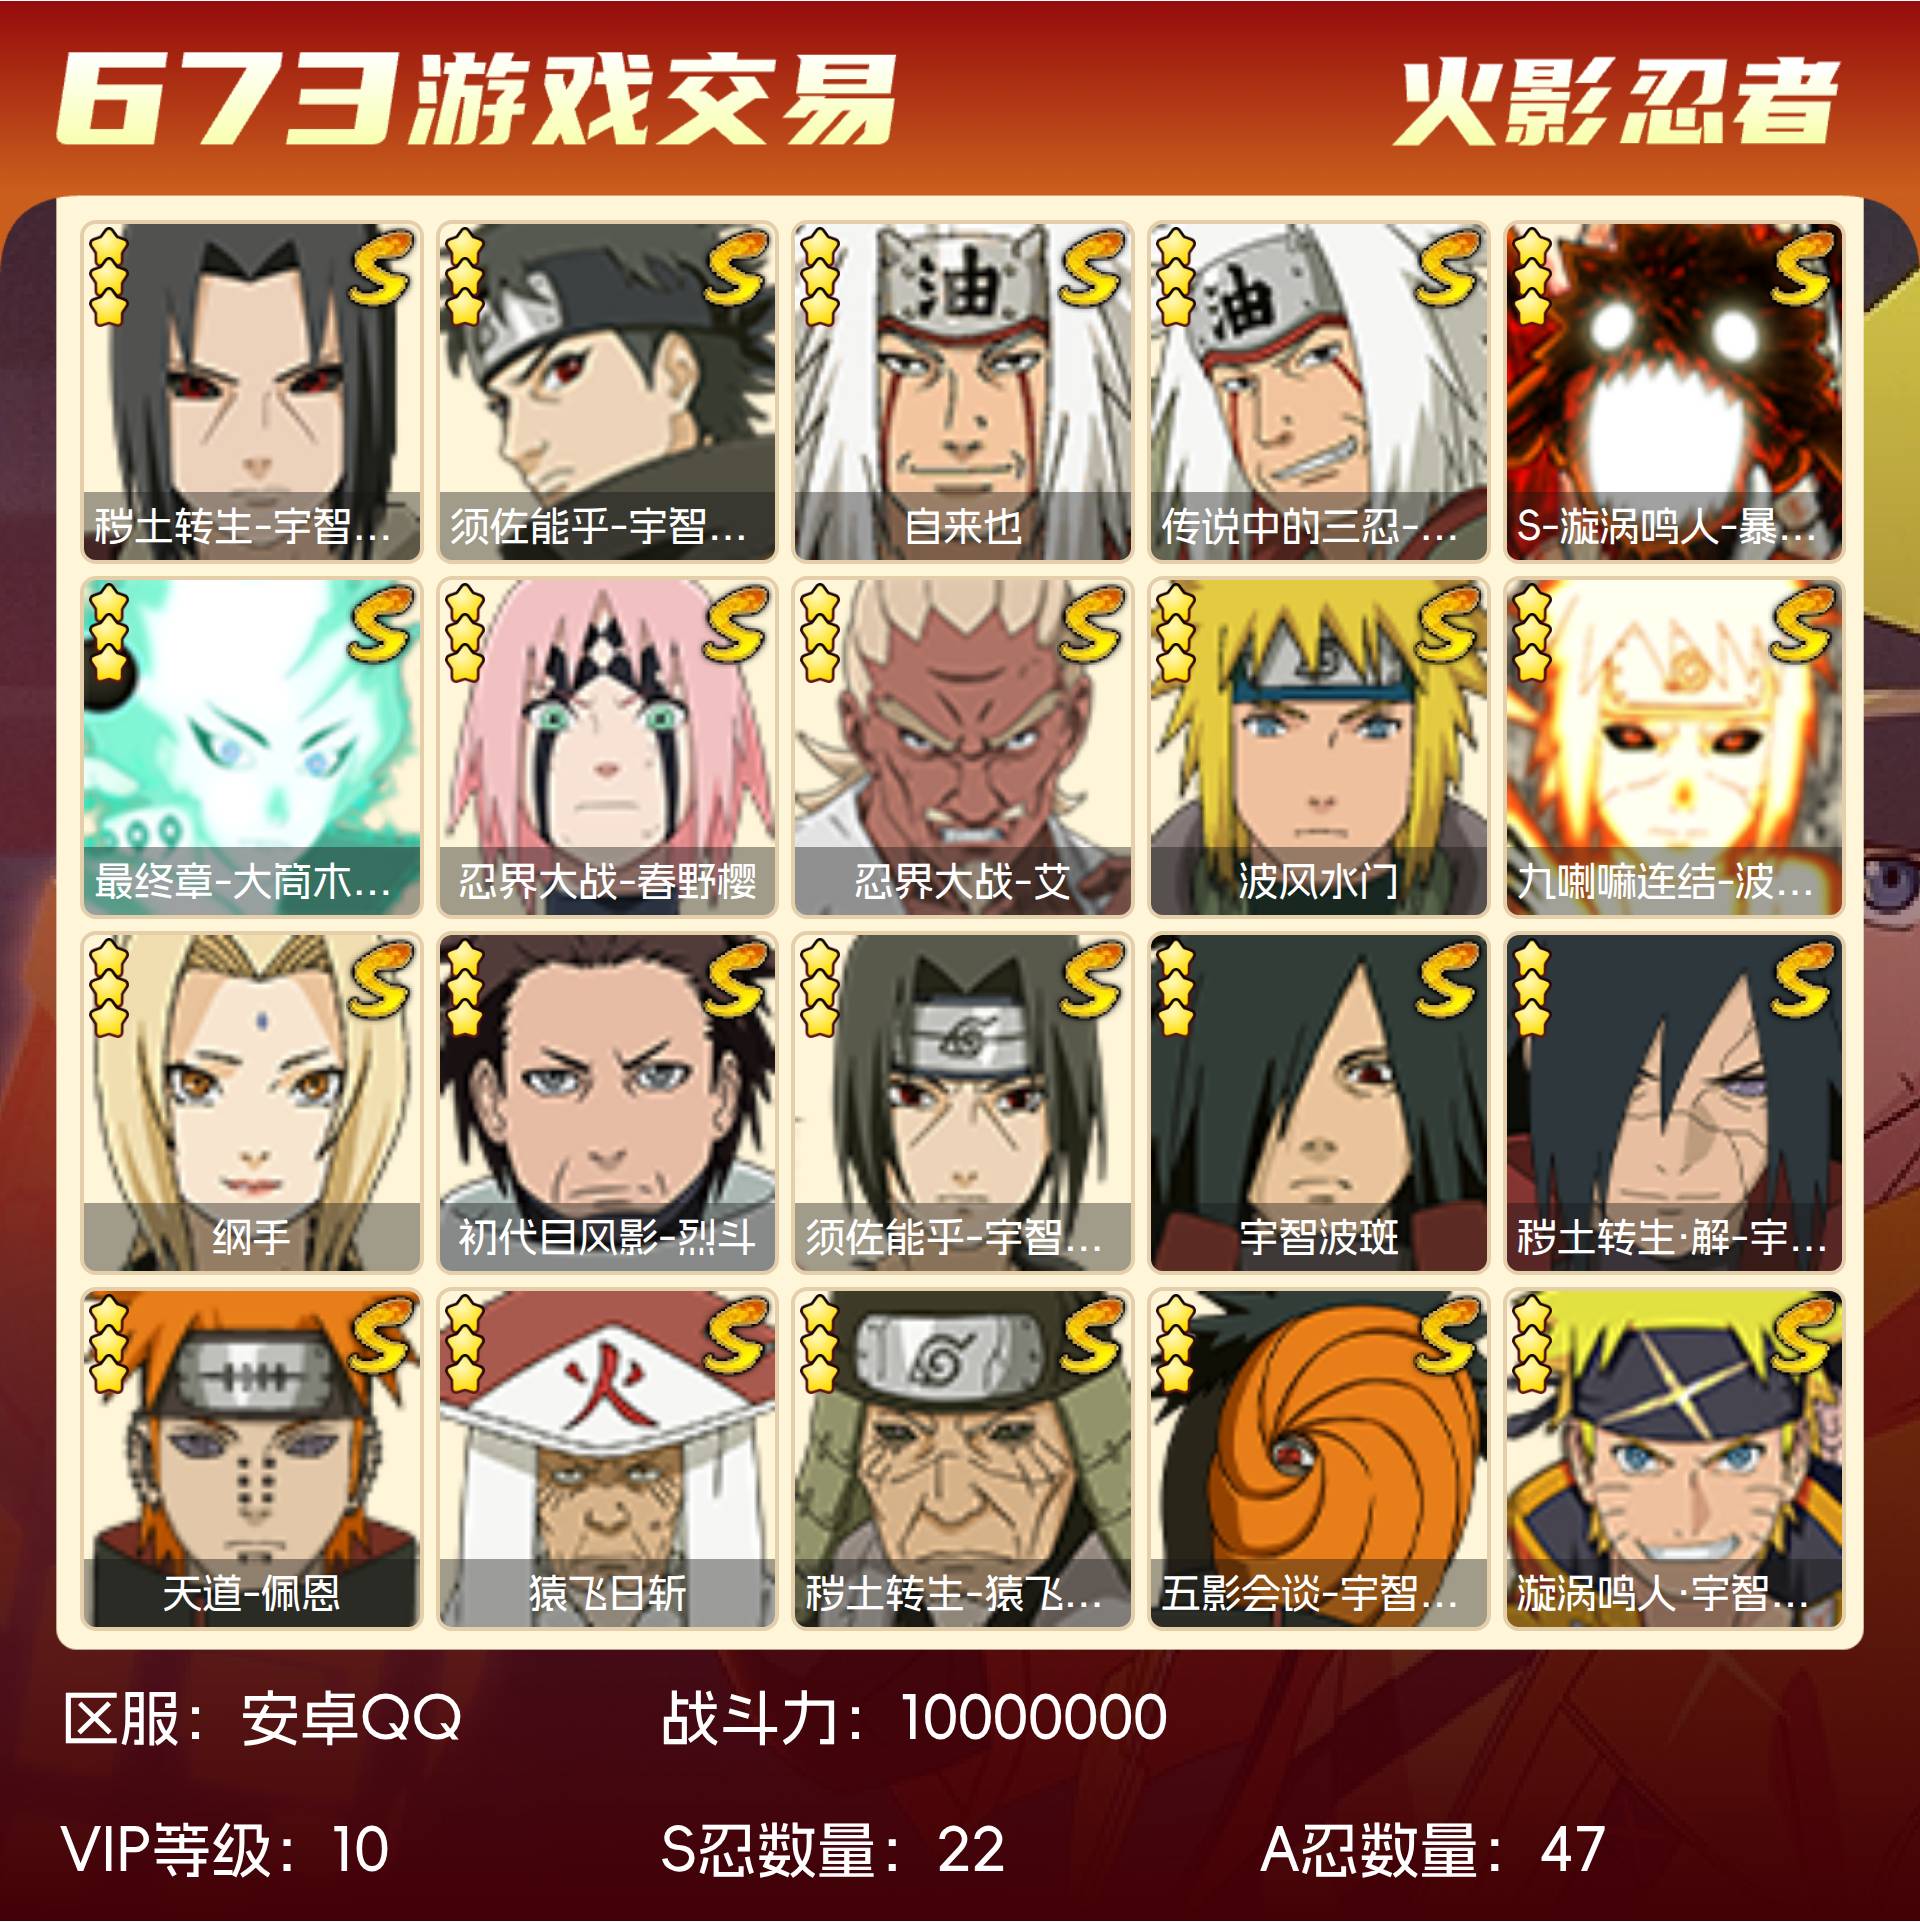
Task: Click the 战斗力 10000000 label
Action: tap(914, 1718)
